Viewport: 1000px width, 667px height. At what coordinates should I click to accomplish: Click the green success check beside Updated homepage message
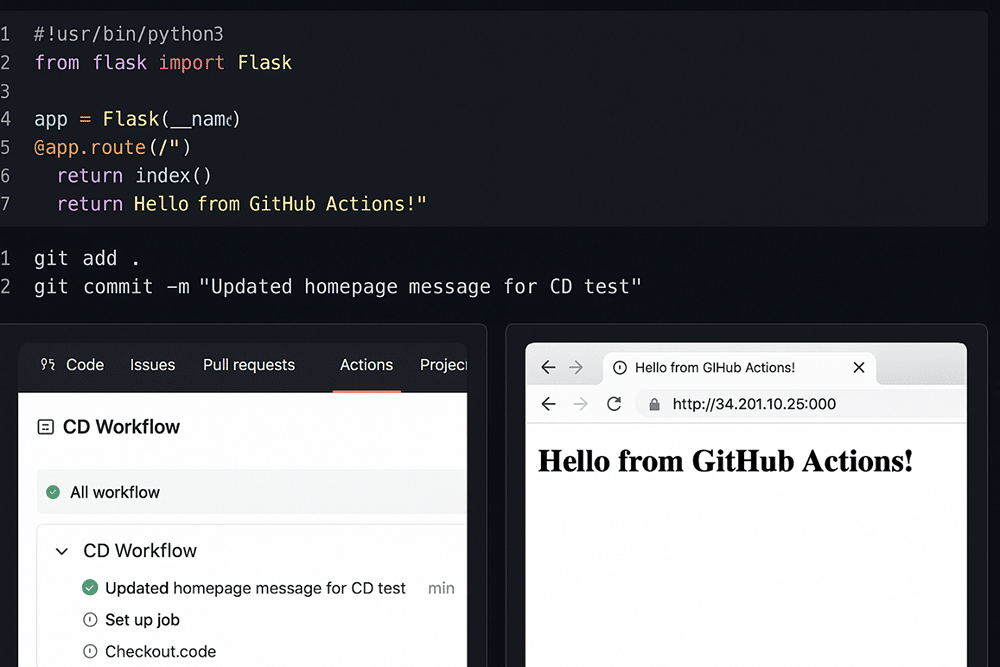click(x=90, y=587)
